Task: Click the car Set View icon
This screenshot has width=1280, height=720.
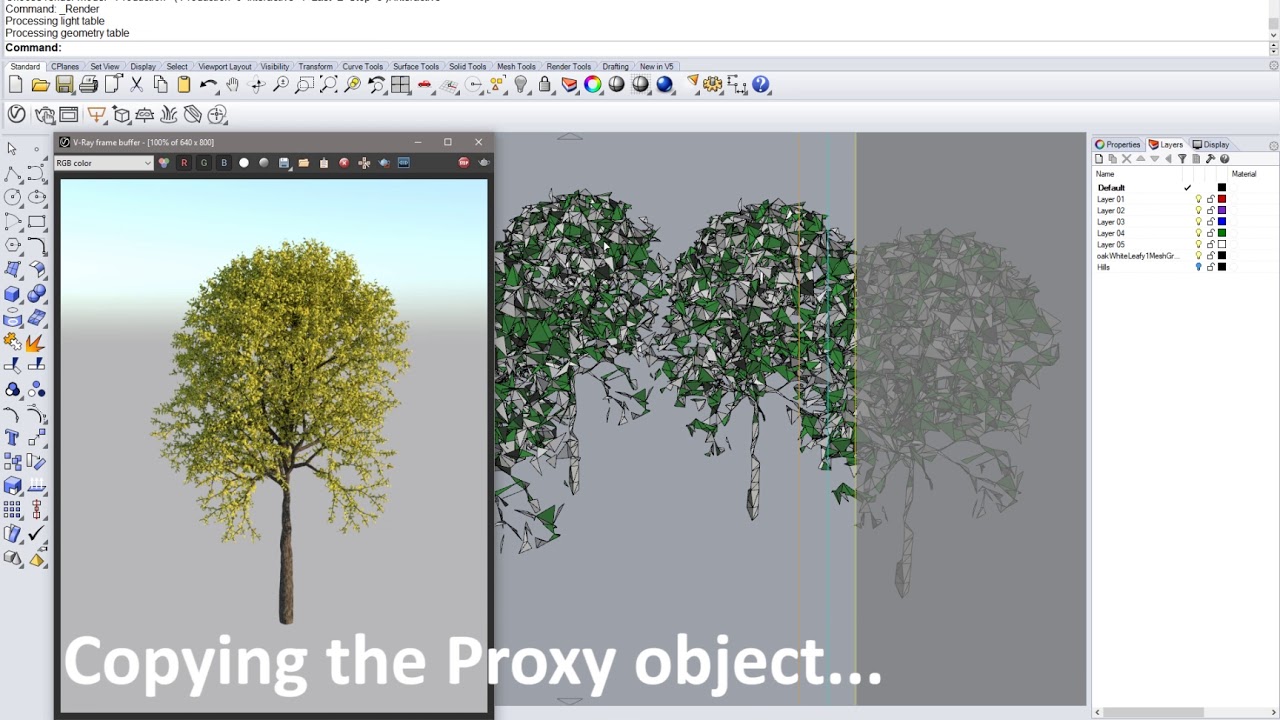Action: coord(425,85)
